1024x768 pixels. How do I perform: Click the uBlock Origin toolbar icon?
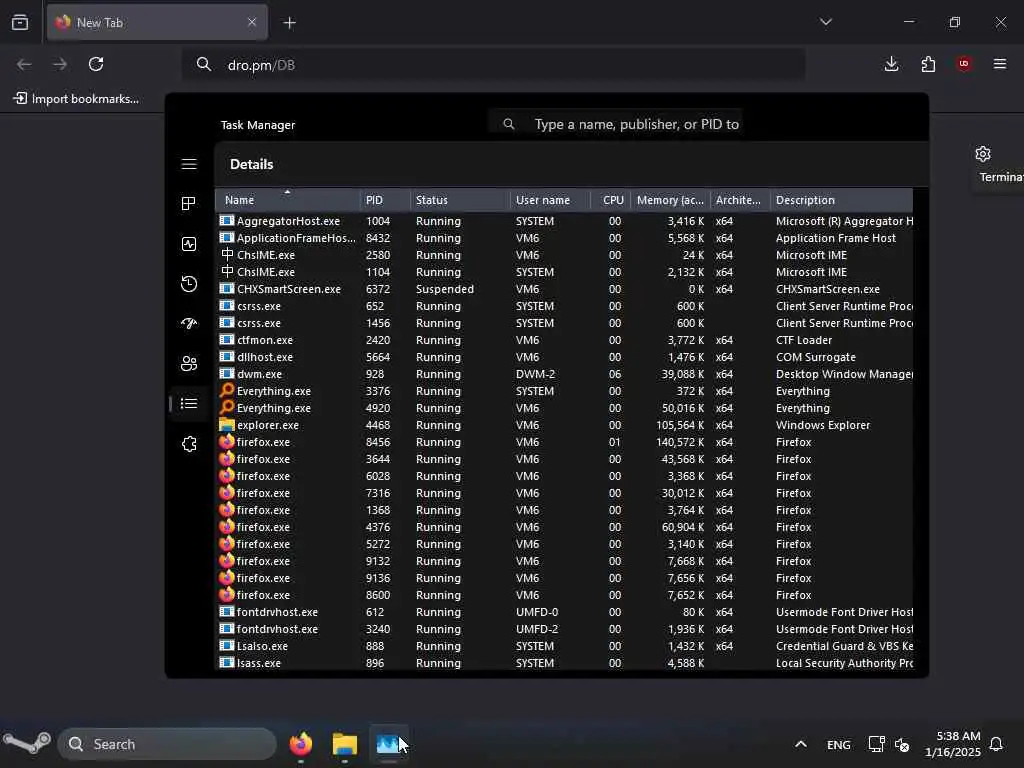pyautogui.click(x=963, y=63)
